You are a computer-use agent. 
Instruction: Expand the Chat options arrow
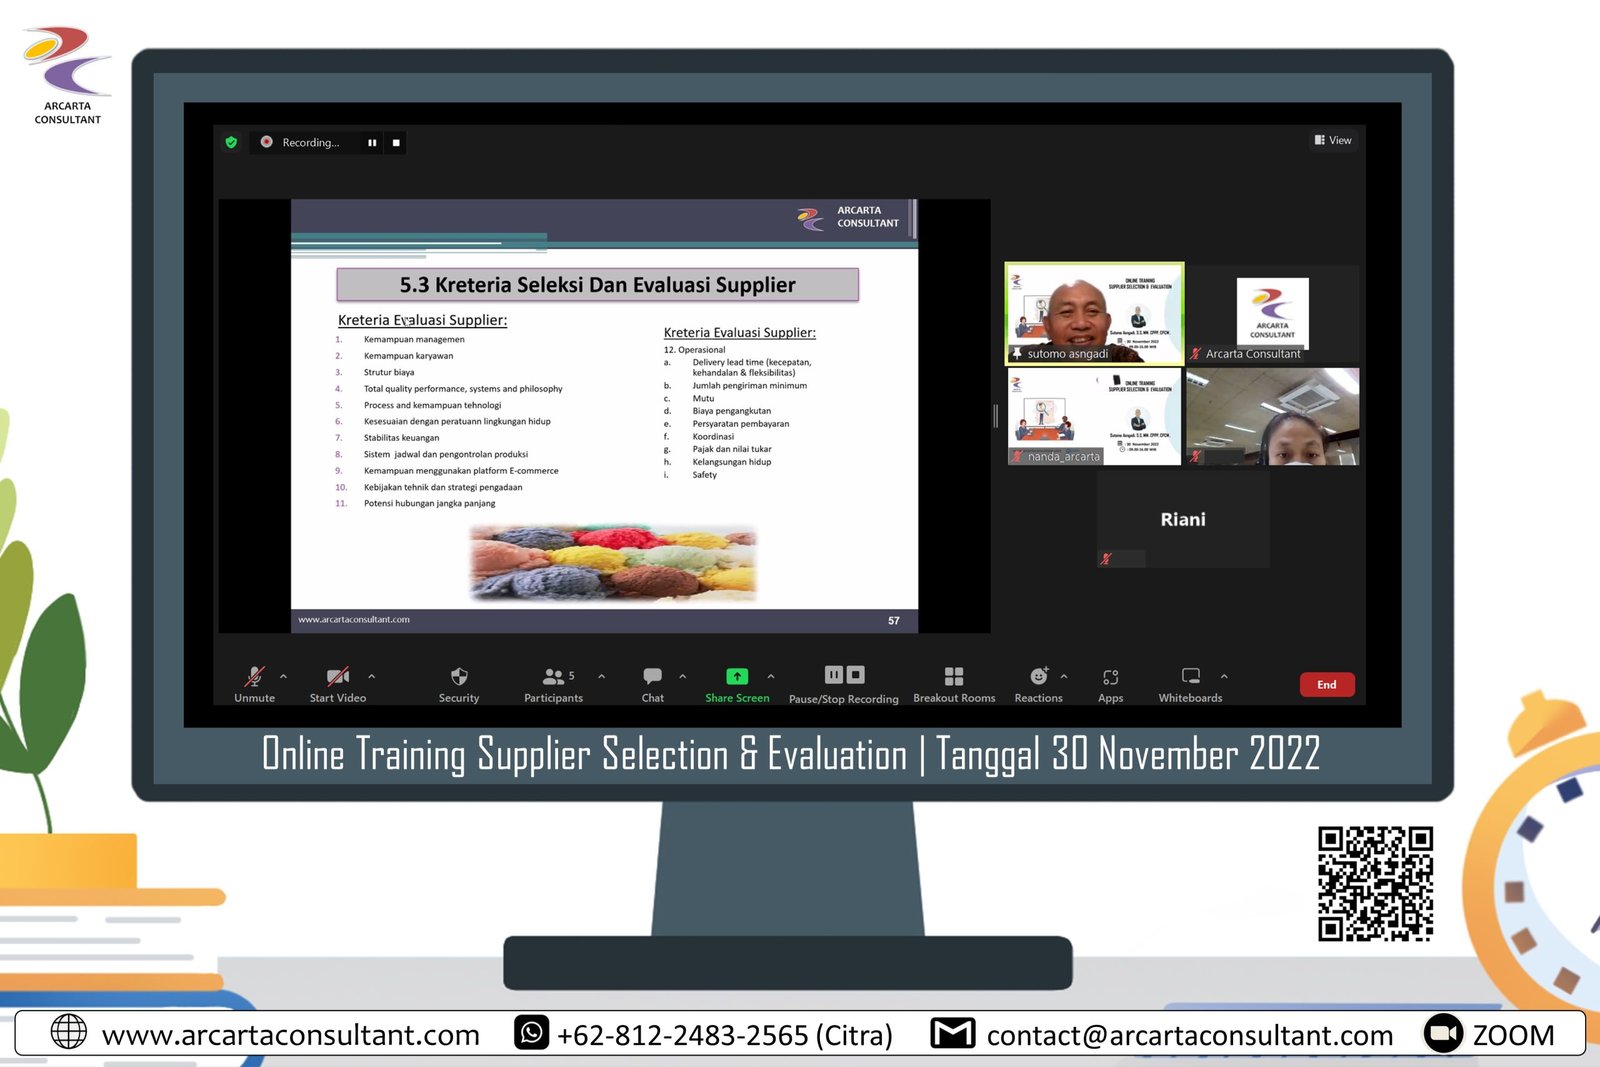683,677
